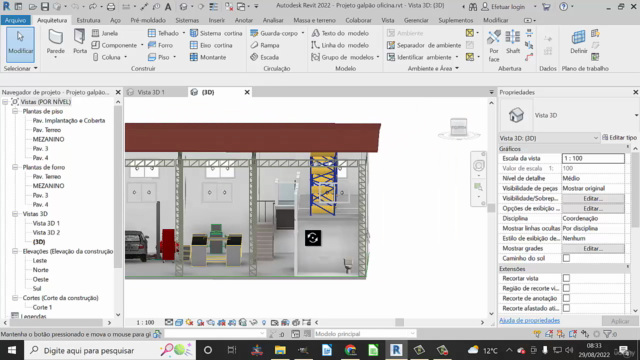The height and width of the screenshot is (360, 640).
Task: Open the Arquivo menu
Action: (x=16, y=20)
